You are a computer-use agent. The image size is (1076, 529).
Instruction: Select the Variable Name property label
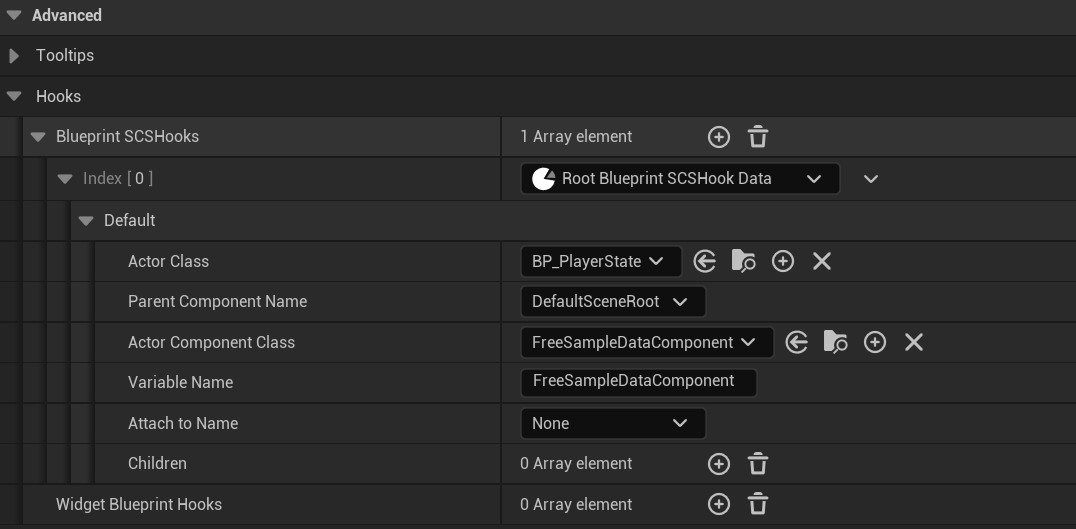click(x=180, y=383)
